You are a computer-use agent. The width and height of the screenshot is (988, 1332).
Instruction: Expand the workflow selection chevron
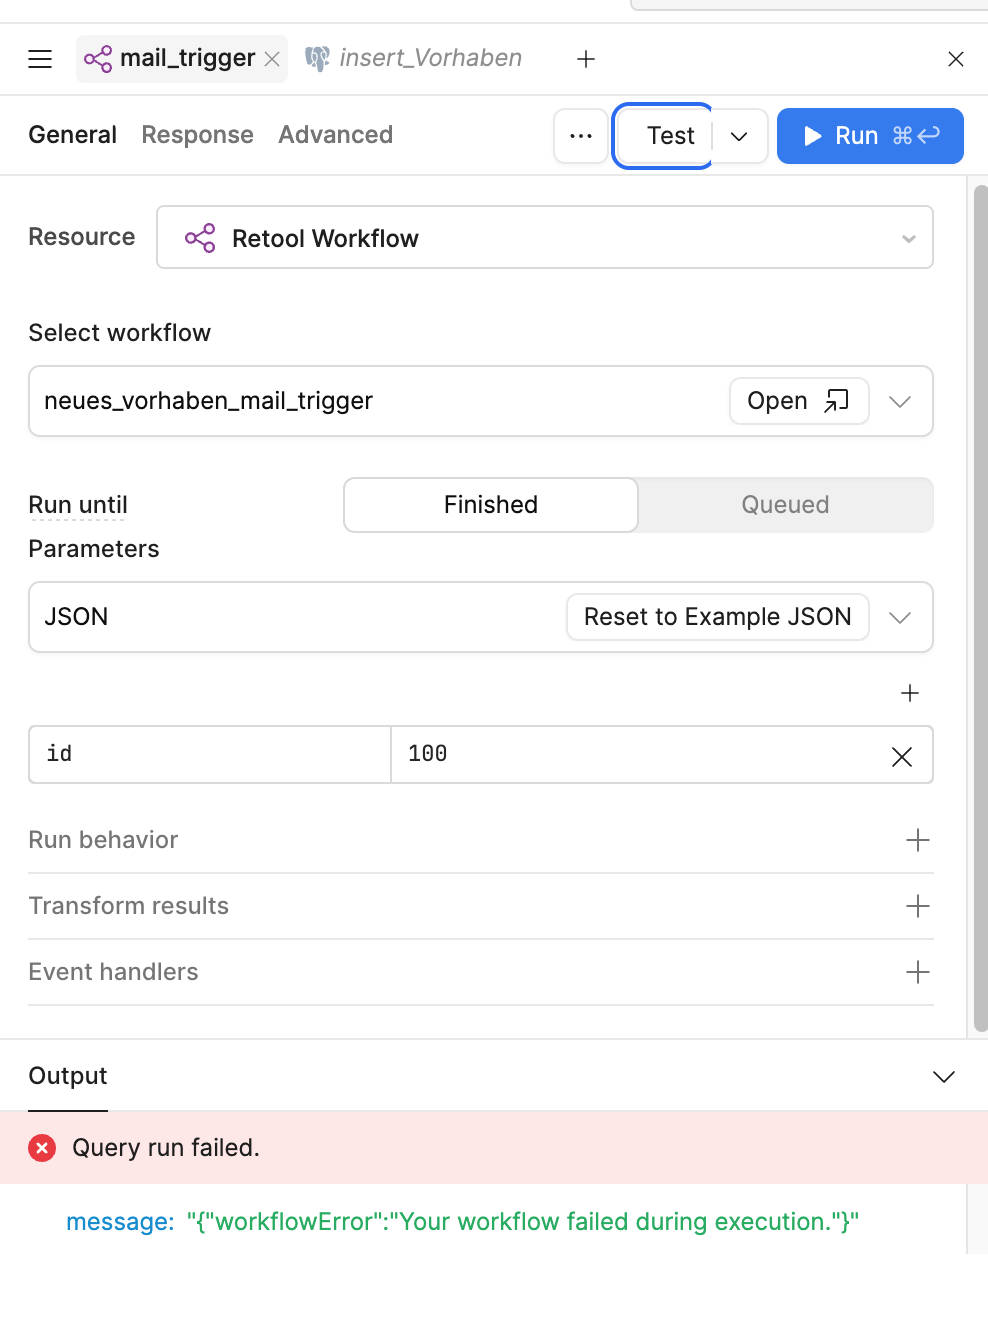pos(900,401)
